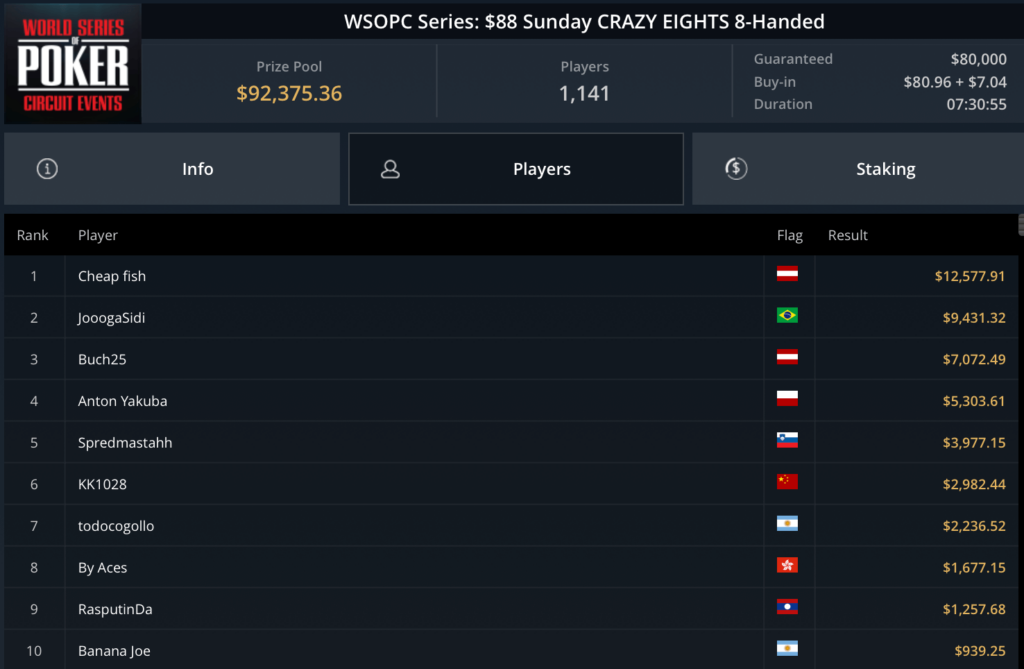Click player name todocogollo
Image resolution: width=1024 pixels, height=669 pixels.
click(x=116, y=526)
